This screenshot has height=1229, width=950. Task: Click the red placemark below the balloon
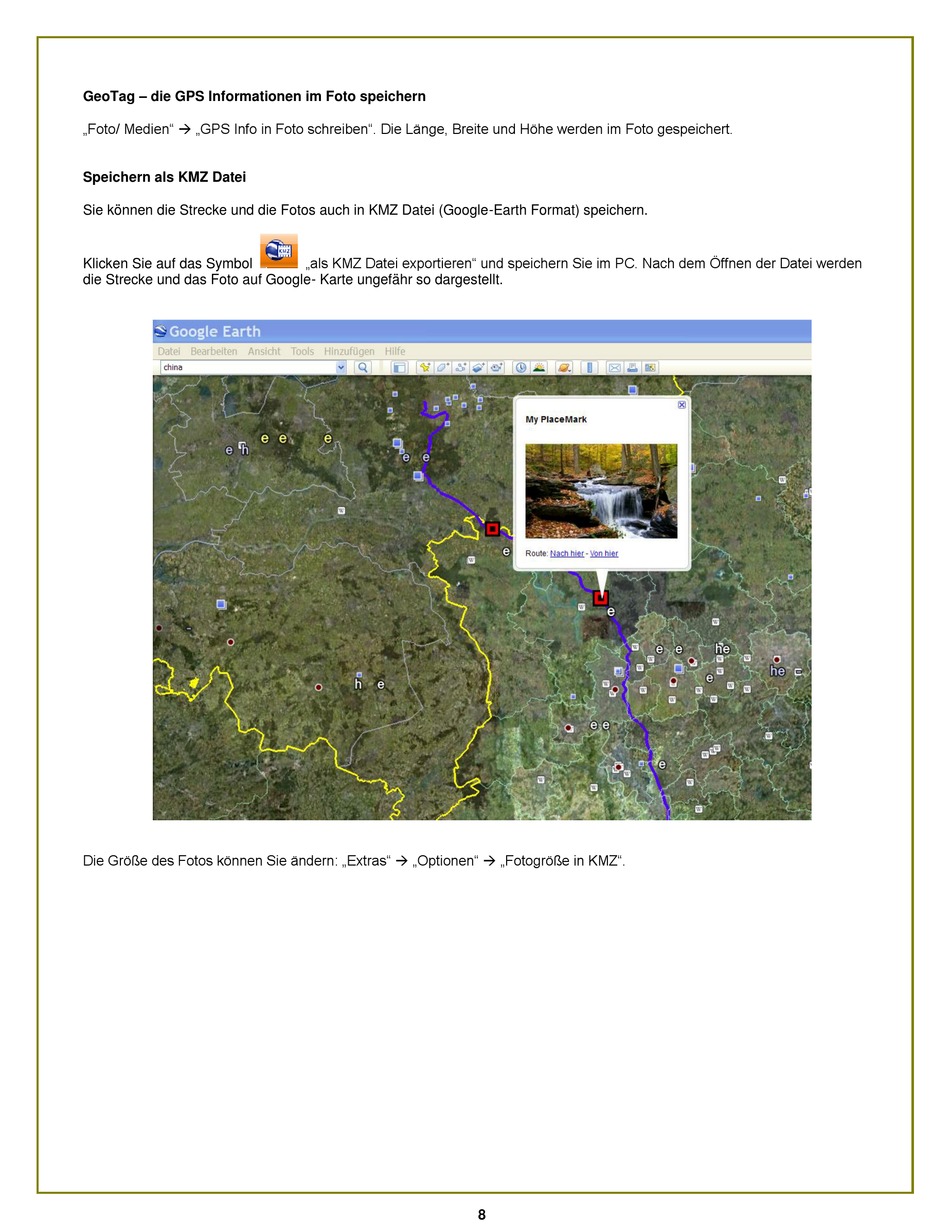click(600, 598)
